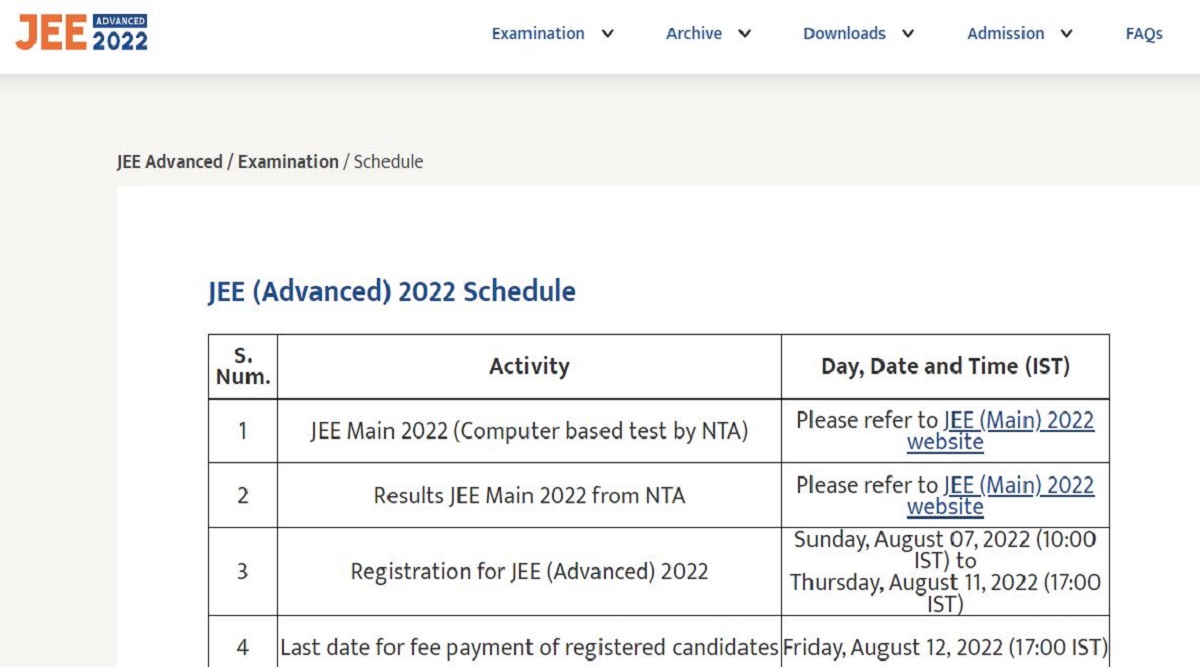Click the Activity column header
Screen dimensions: 1200x667
click(x=529, y=367)
